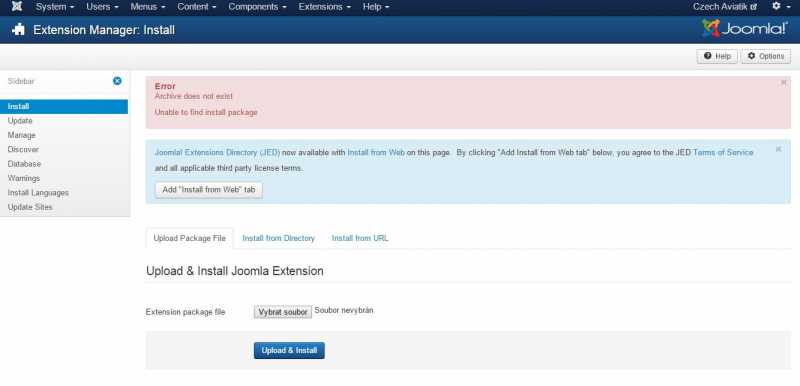Close the blue JED info message

(778, 149)
